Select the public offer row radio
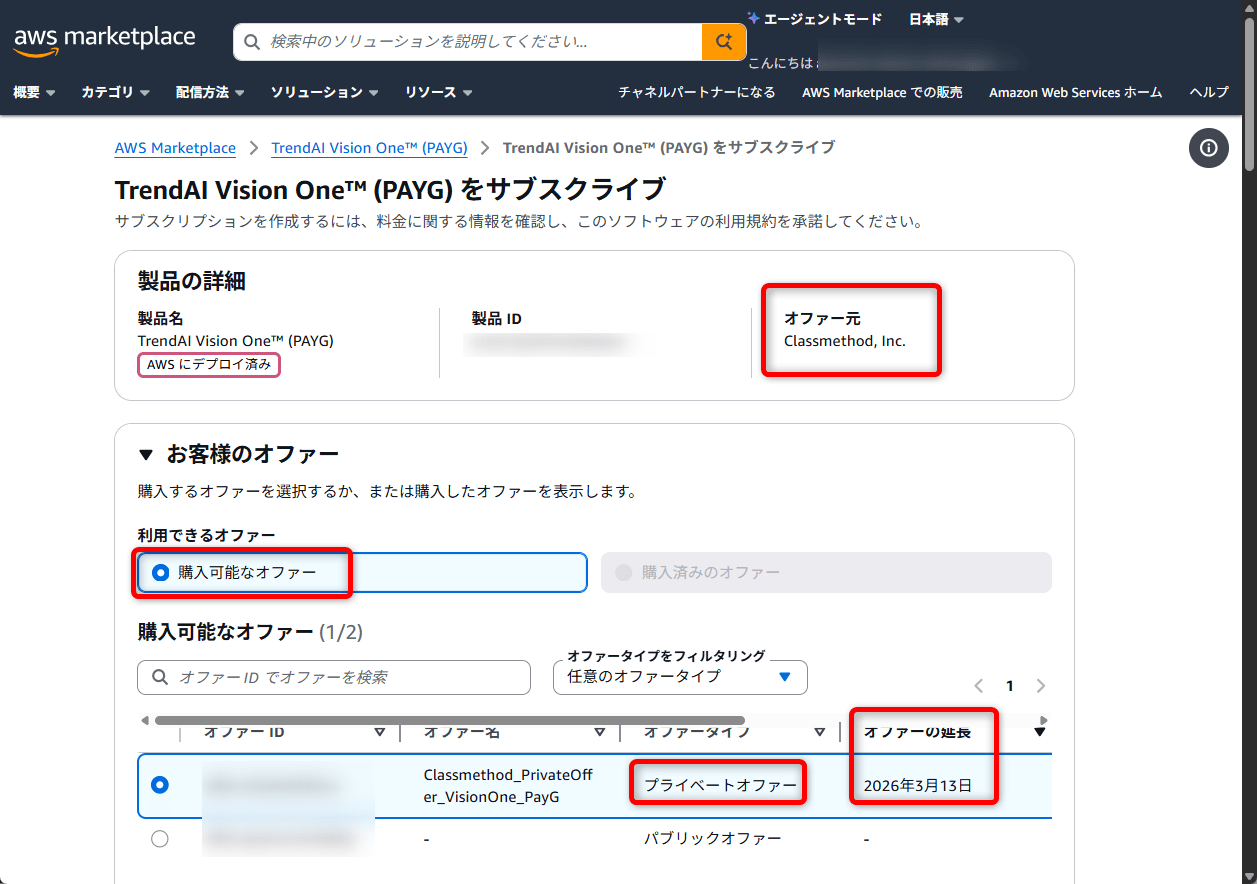 point(159,839)
